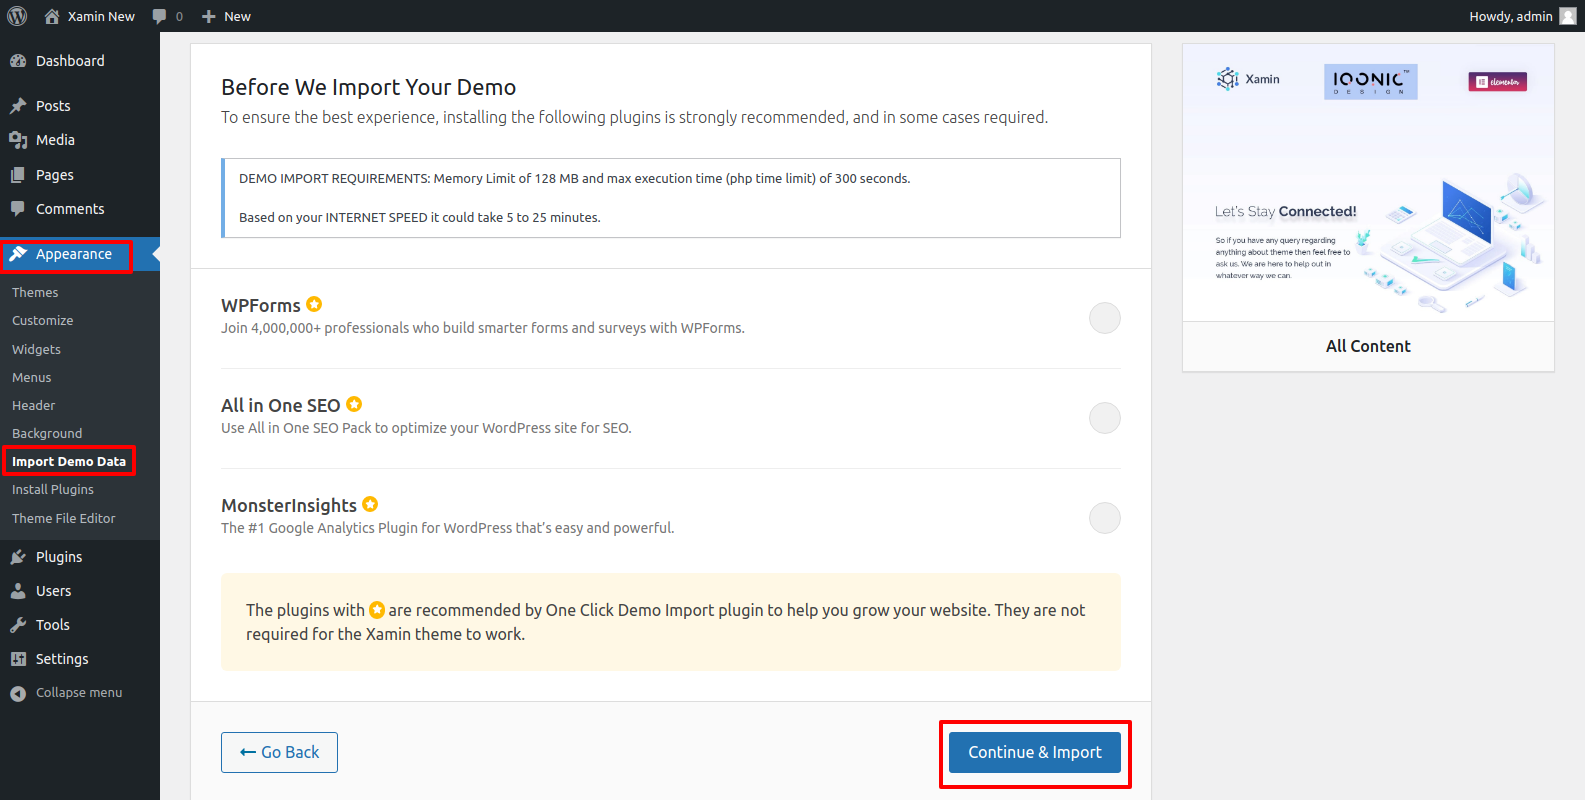Click the Dashboard gauge icon
The height and width of the screenshot is (800, 1585).
[x=18, y=61]
